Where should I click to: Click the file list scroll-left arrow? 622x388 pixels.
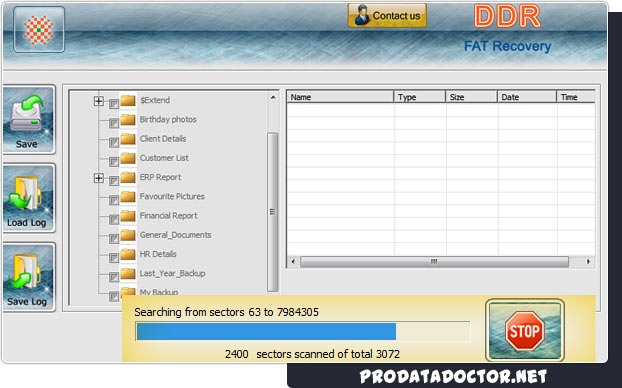point(293,261)
